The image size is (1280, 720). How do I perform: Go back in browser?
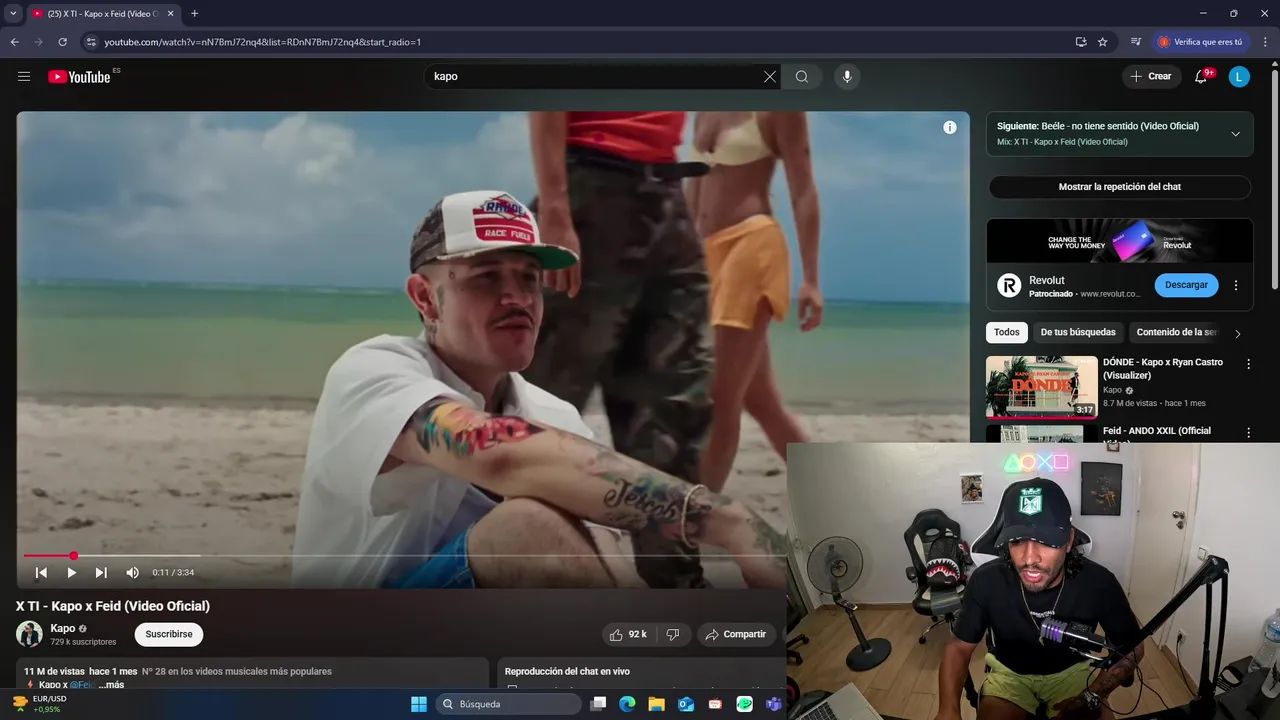tap(14, 42)
